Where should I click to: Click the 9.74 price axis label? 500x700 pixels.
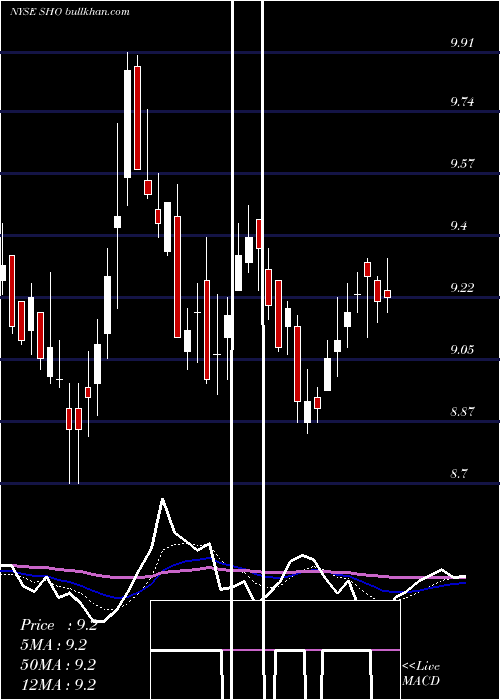pyautogui.click(x=462, y=102)
